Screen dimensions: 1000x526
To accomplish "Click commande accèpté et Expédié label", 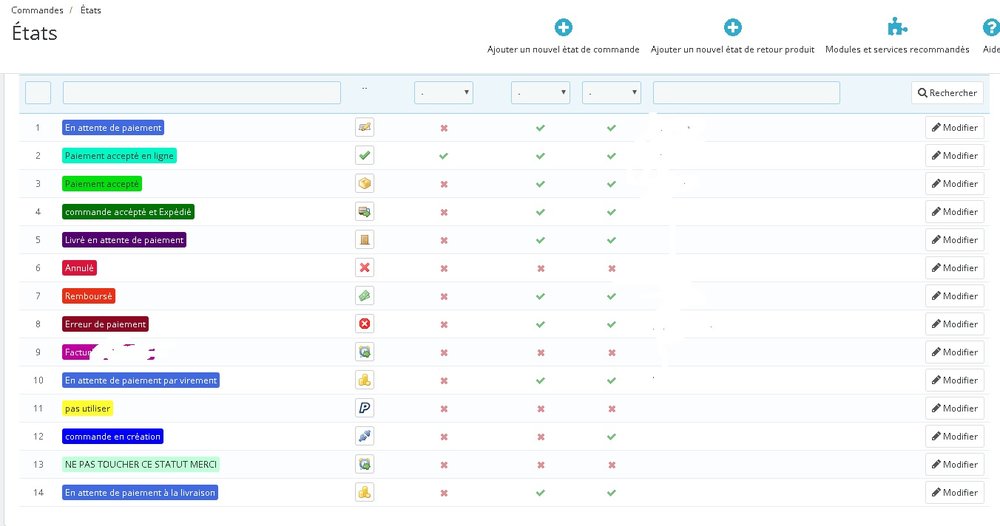I will point(128,212).
